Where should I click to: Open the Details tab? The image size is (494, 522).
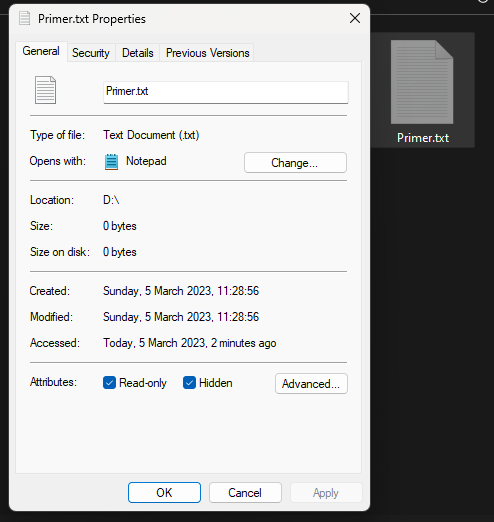(138, 53)
